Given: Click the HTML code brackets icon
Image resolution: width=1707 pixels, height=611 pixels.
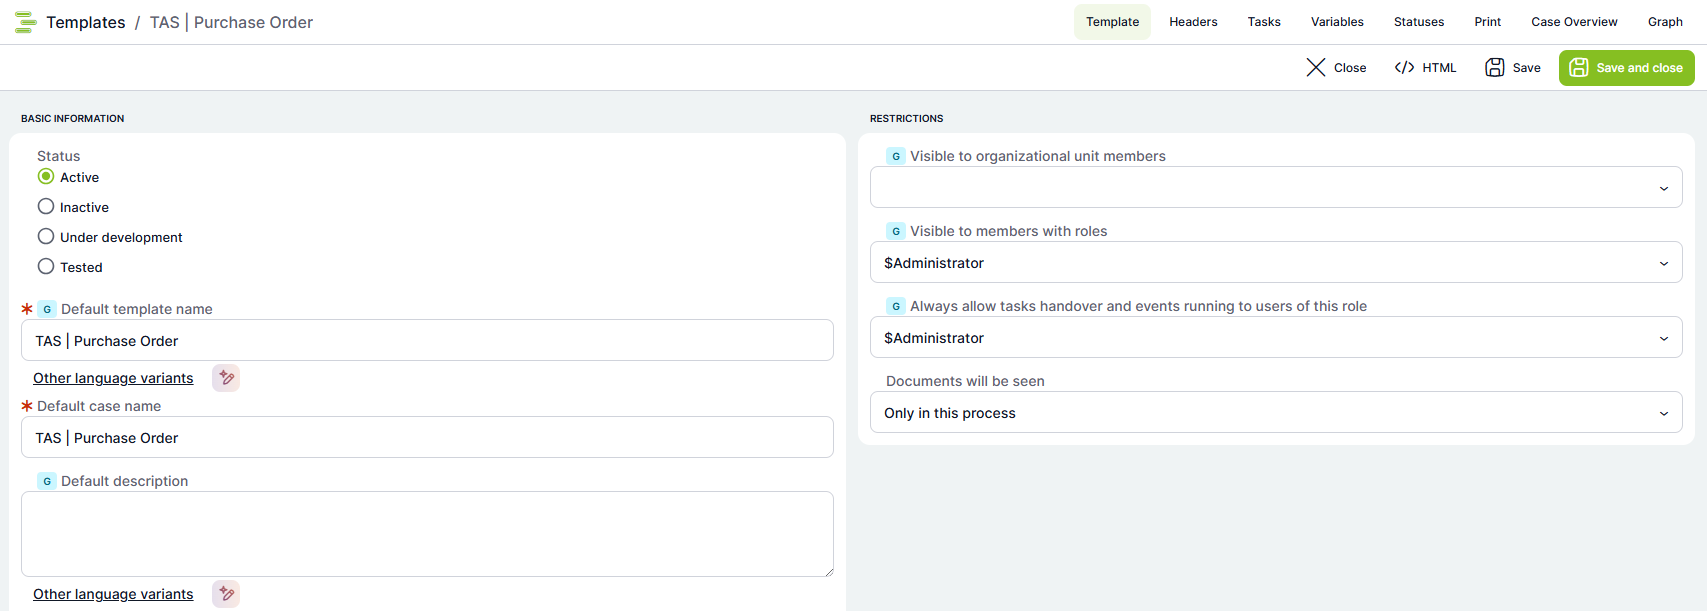Looking at the screenshot, I should [1404, 68].
